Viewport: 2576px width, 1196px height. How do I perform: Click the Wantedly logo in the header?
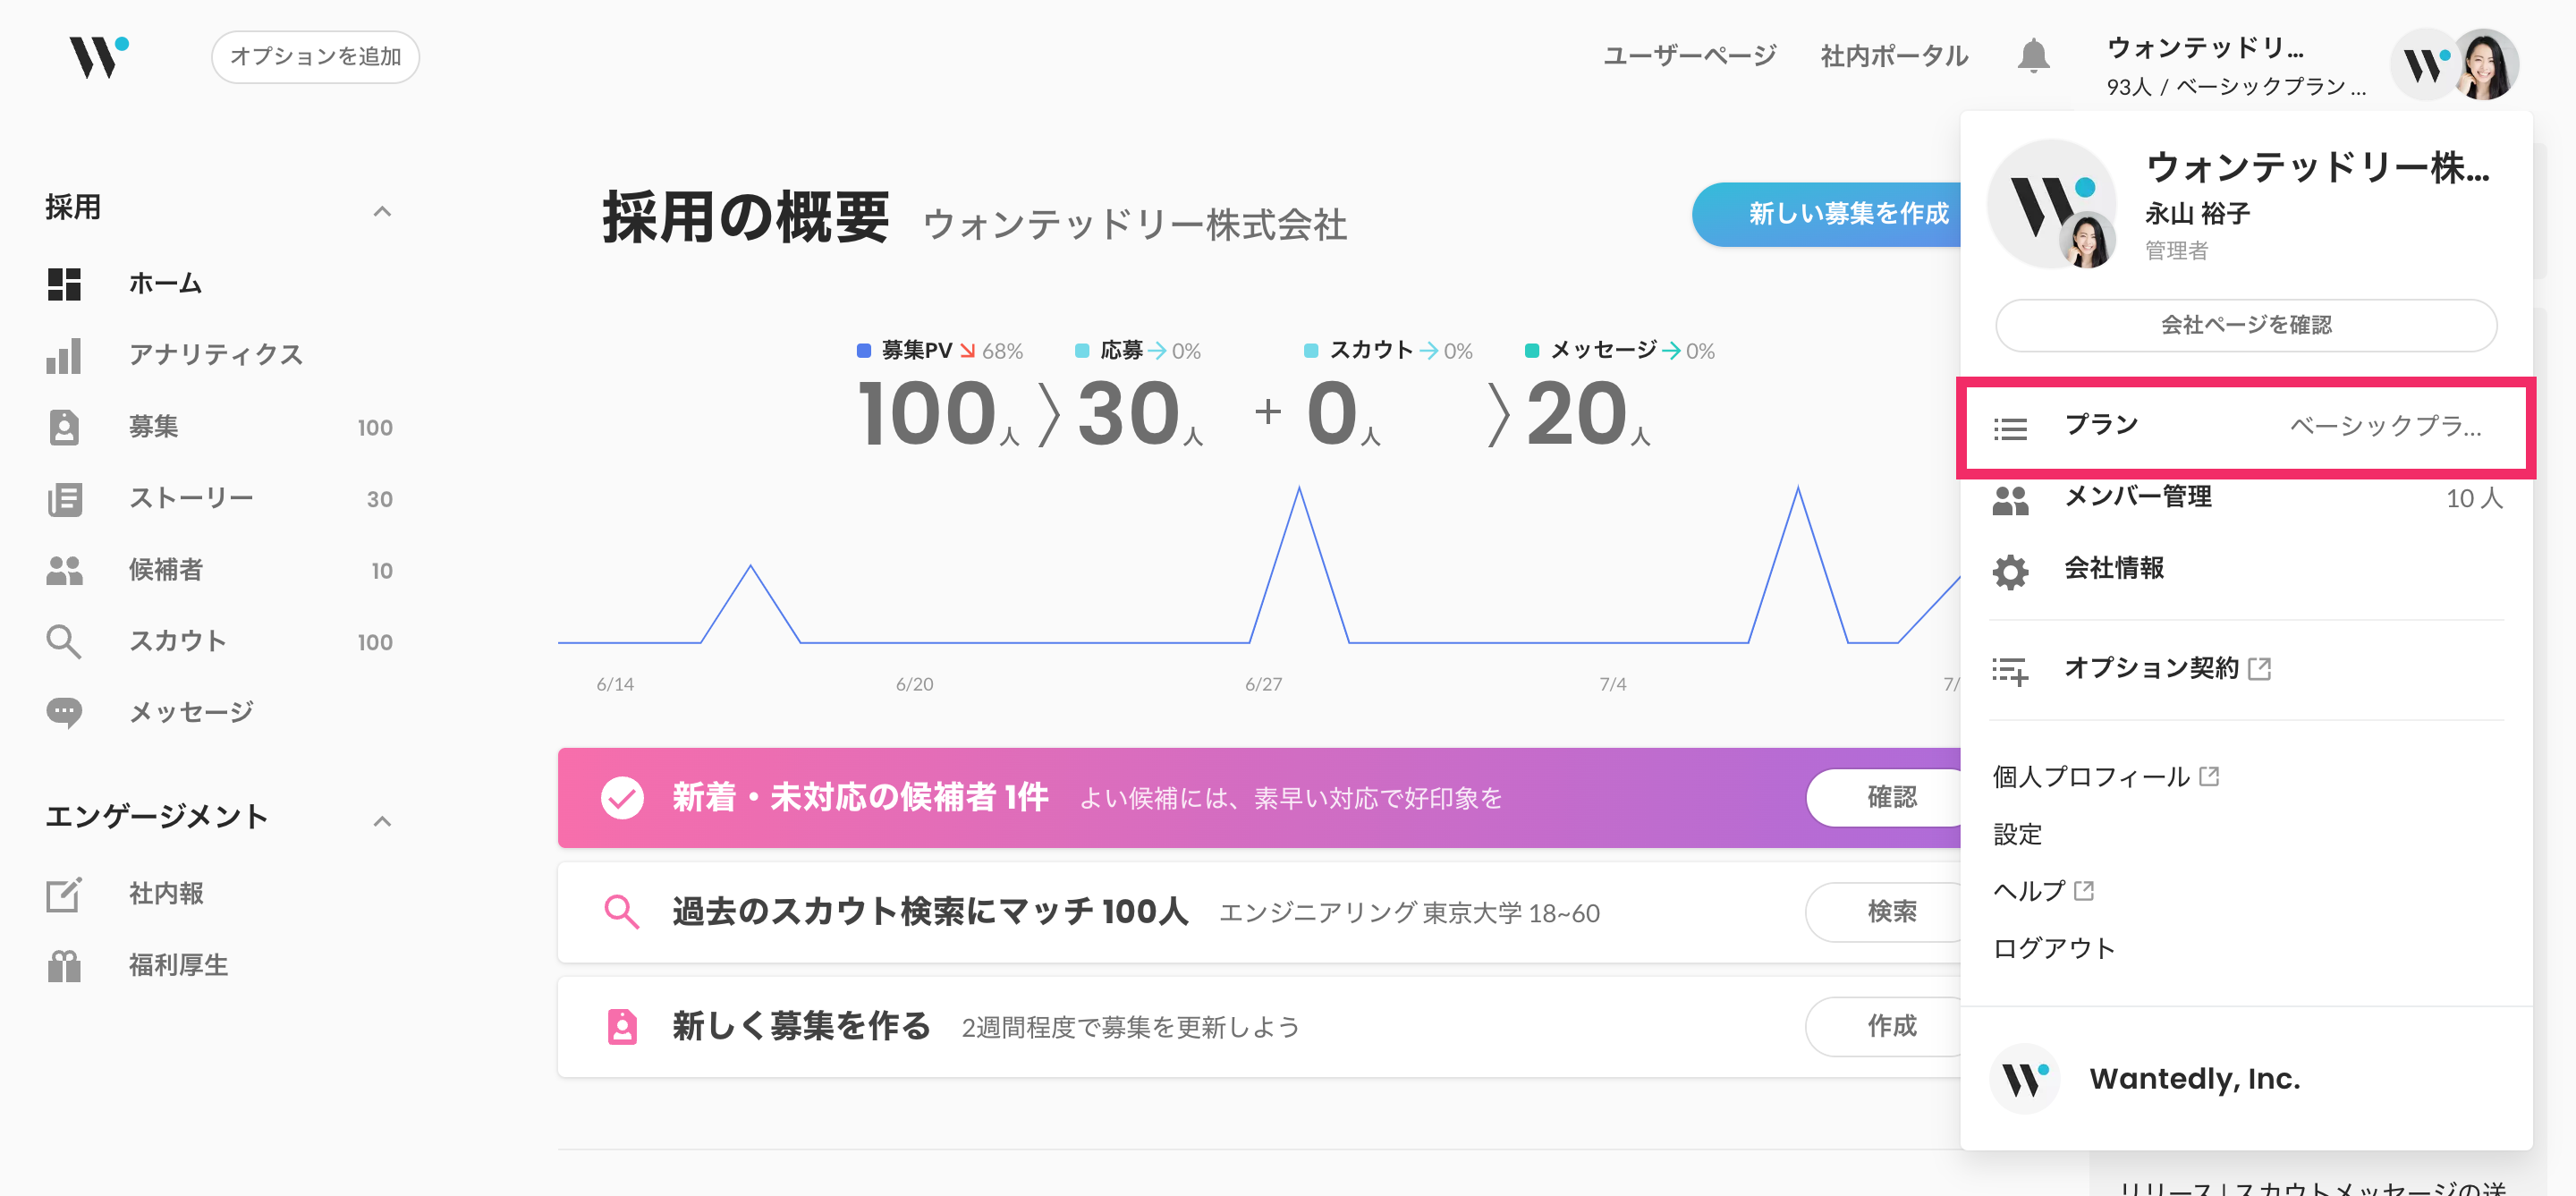click(98, 56)
